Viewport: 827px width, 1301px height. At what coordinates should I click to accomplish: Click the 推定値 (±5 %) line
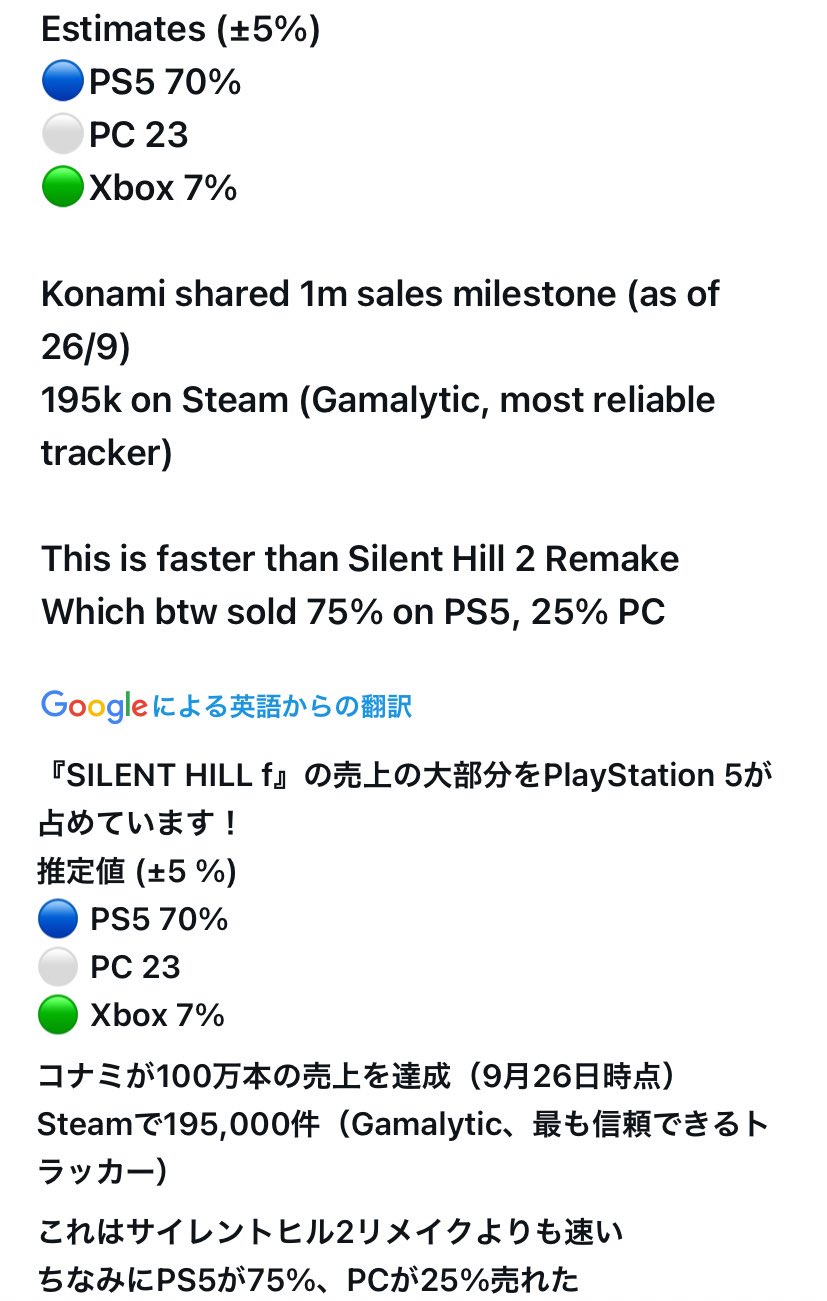tap(137, 872)
